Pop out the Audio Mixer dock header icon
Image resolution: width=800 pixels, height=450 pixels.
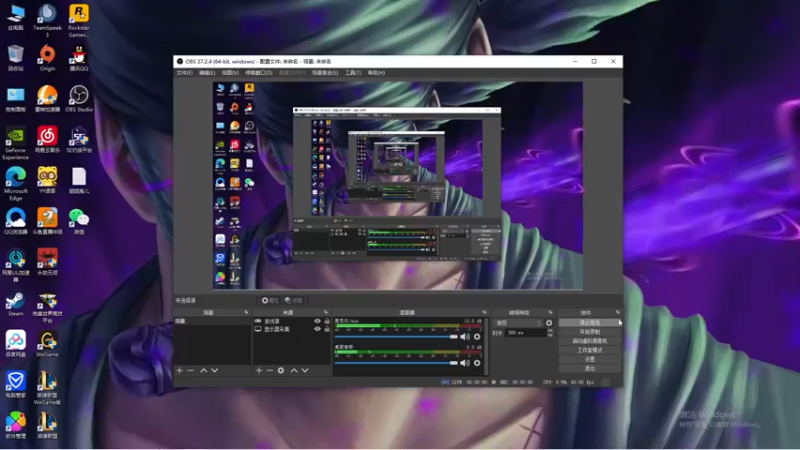tap(485, 312)
